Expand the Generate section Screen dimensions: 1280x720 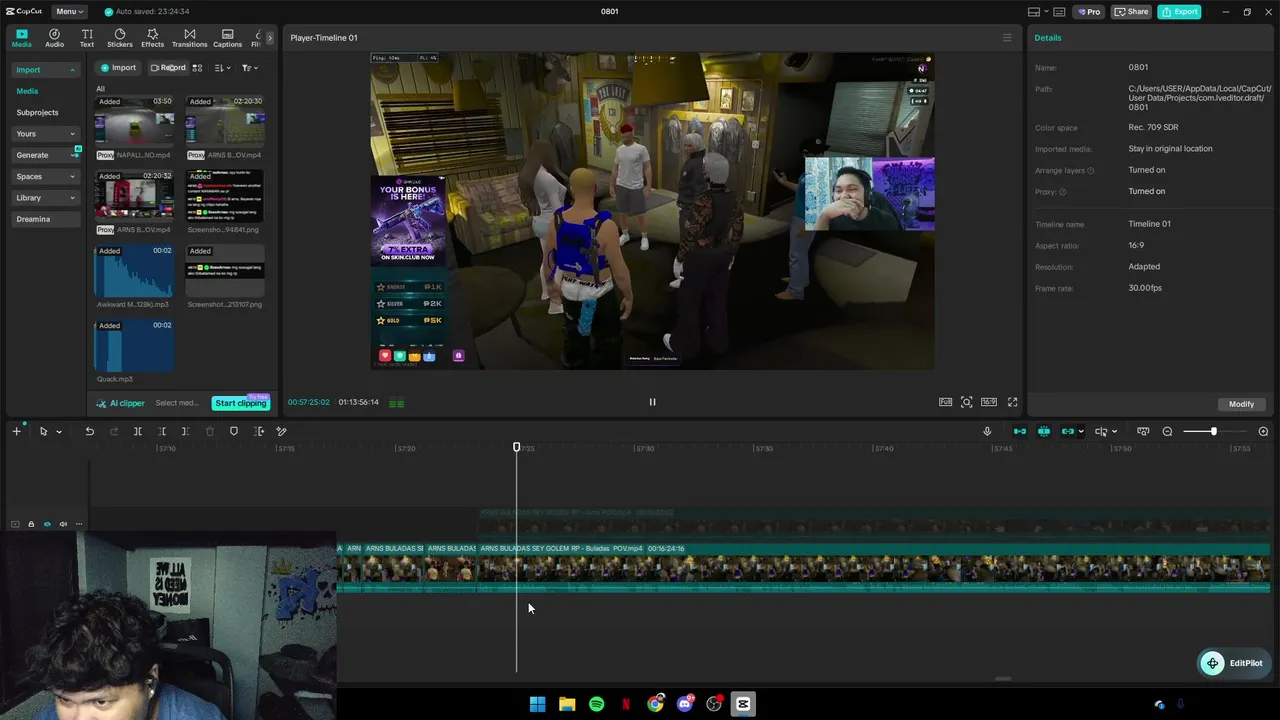(45, 155)
